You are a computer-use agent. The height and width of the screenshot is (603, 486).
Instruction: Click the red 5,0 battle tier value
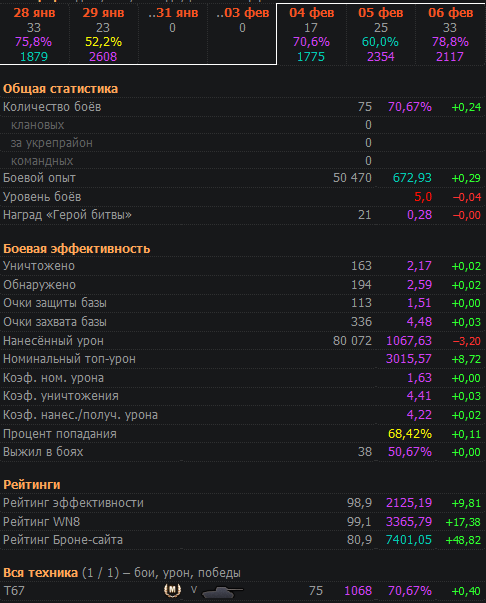pos(423,197)
